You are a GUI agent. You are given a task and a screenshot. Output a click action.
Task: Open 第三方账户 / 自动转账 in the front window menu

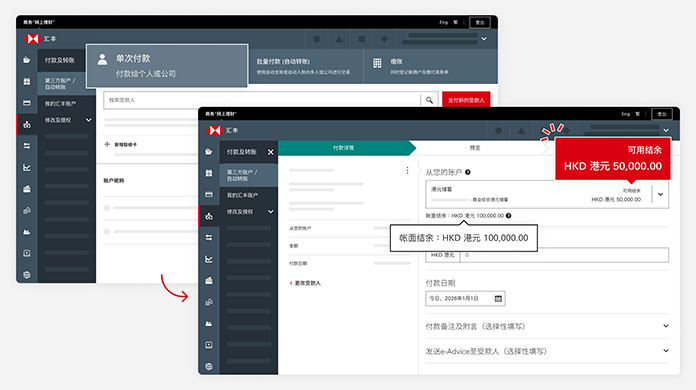[249, 175]
